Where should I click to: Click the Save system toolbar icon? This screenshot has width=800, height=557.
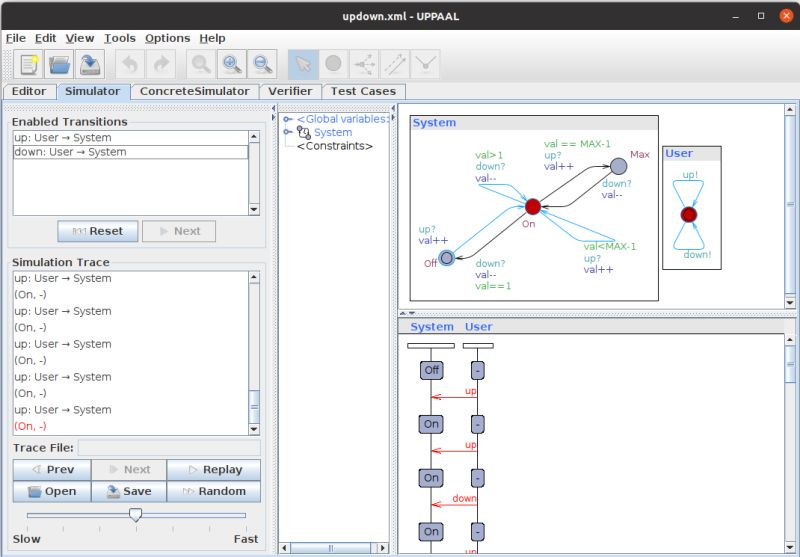point(90,65)
